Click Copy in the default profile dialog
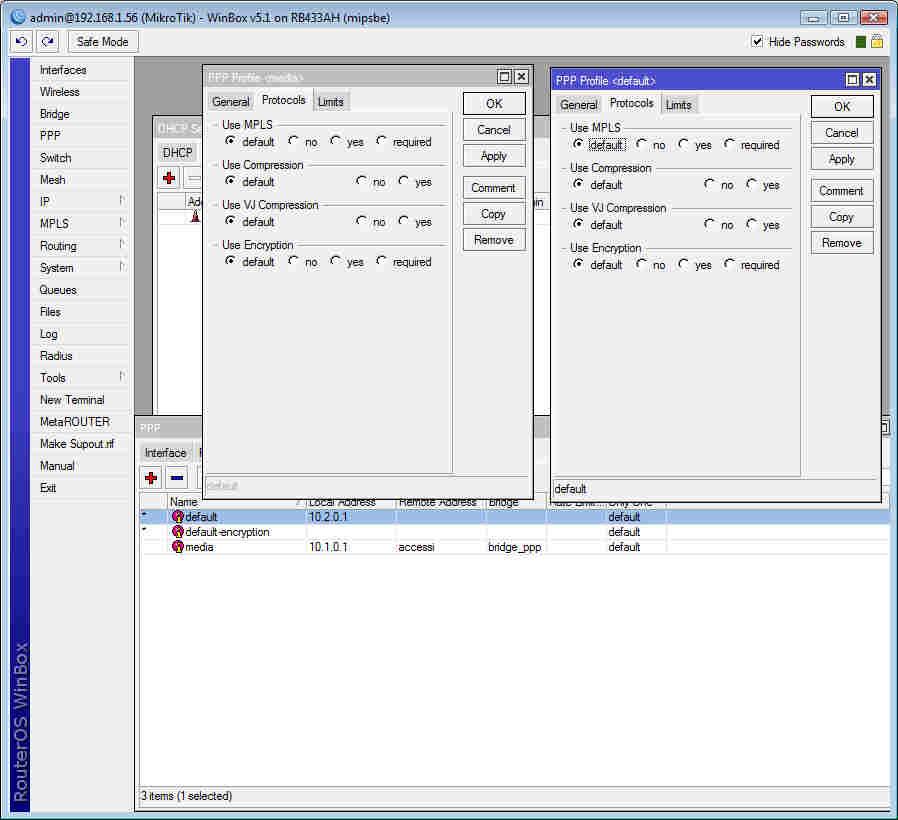This screenshot has height=820, width=898. point(842,216)
